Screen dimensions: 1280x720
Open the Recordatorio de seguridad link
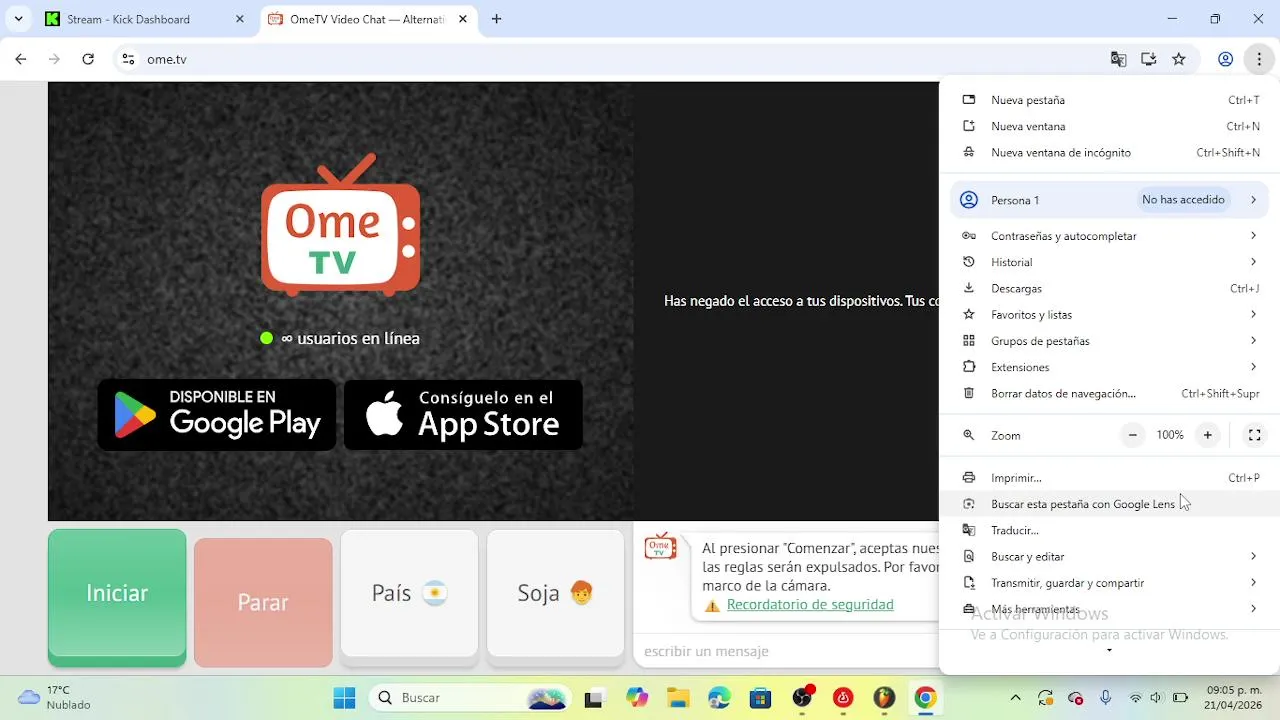tap(810, 605)
